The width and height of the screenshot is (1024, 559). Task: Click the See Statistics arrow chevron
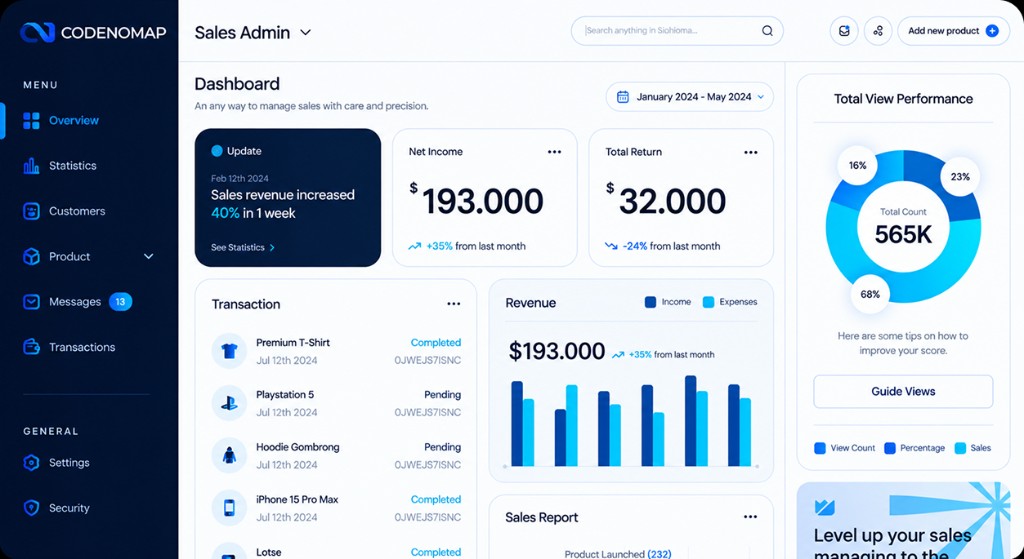272,248
